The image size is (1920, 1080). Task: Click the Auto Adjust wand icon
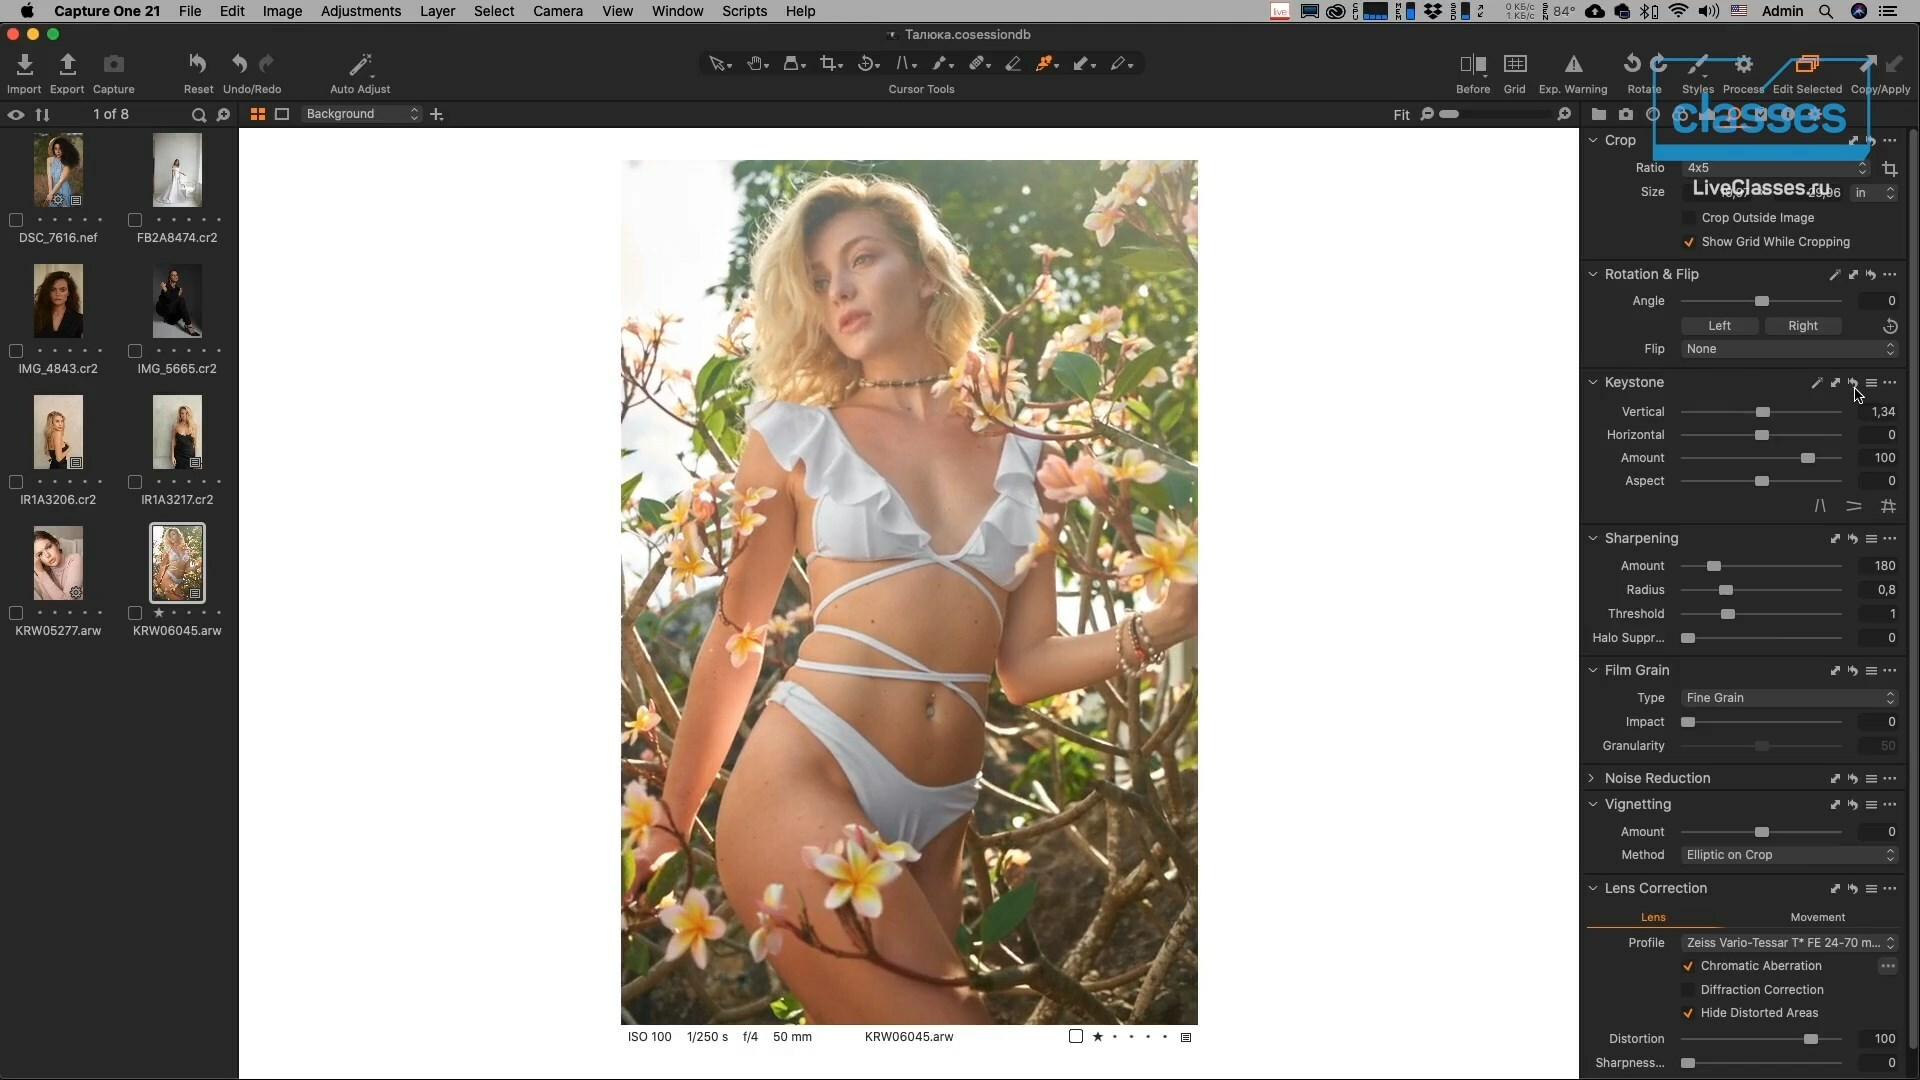[x=360, y=65]
